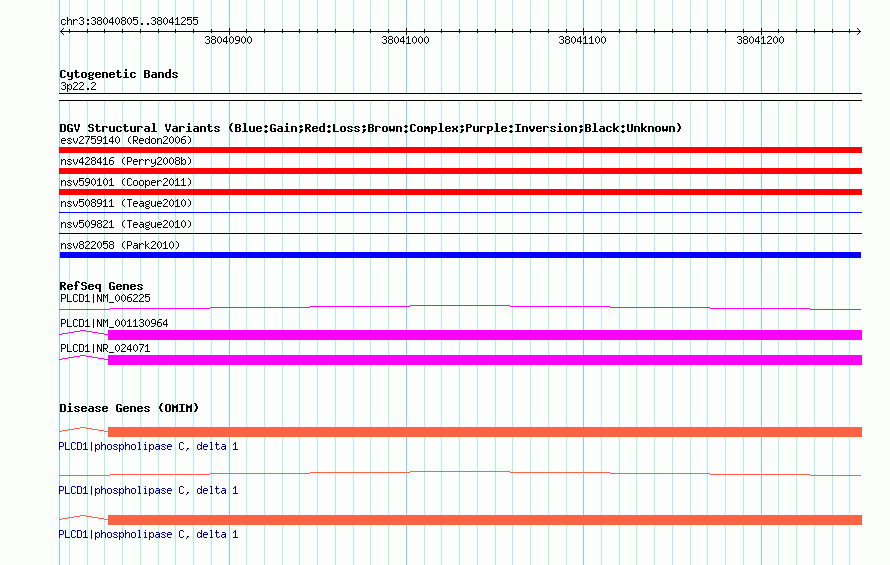Image resolution: width=890 pixels, height=565 pixels.
Task: Click the left arrow of the ruler
Action: click(x=62, y=31)
